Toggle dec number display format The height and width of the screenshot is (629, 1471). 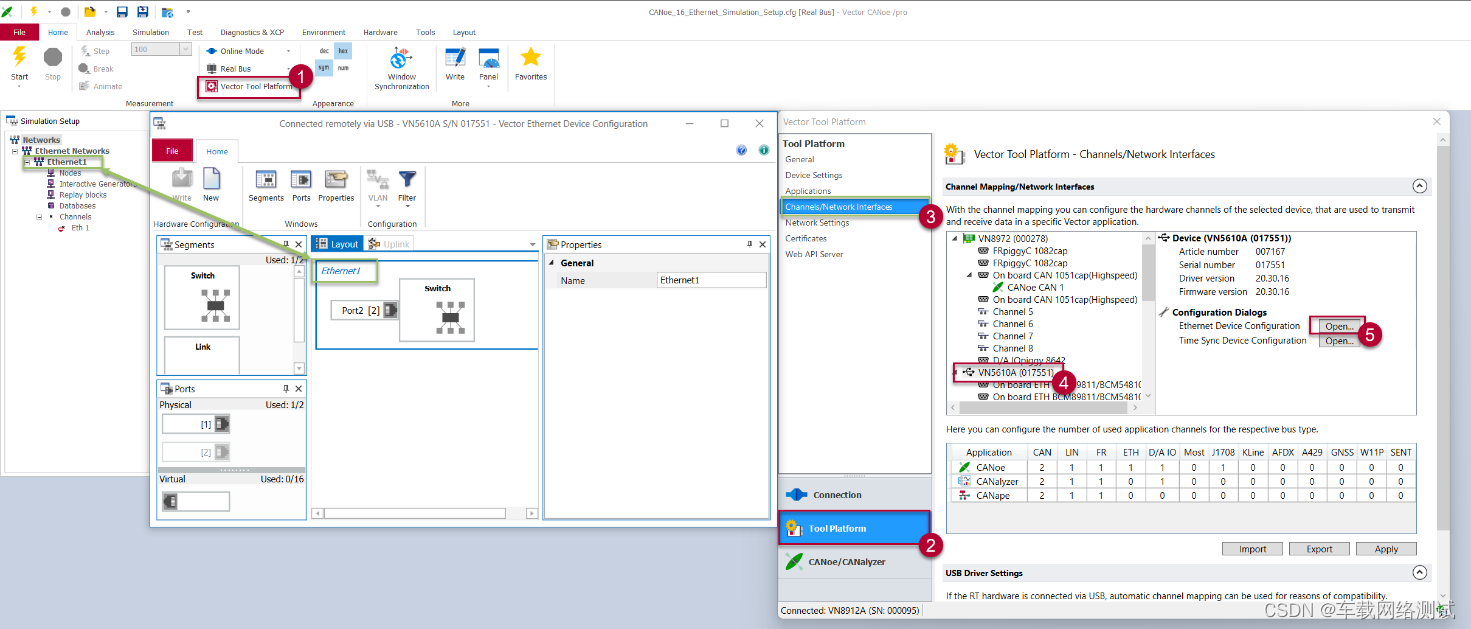pyautogui.click(x=324, y=50)
